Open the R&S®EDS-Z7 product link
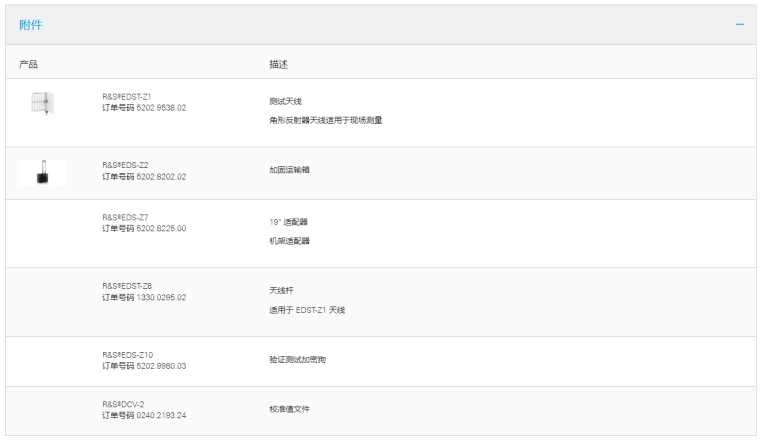This screenshot has width=760, height=440. click(126, 217)
